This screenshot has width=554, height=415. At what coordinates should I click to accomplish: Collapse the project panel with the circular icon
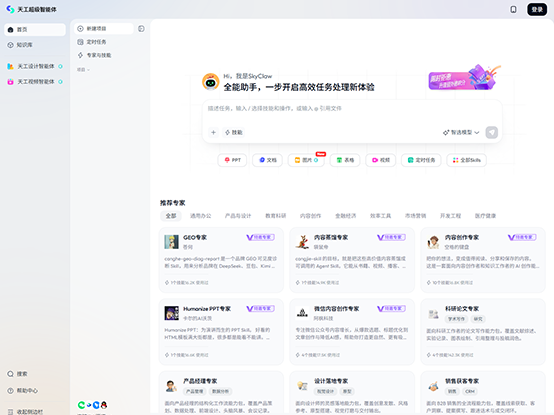[x=141, y=29]
